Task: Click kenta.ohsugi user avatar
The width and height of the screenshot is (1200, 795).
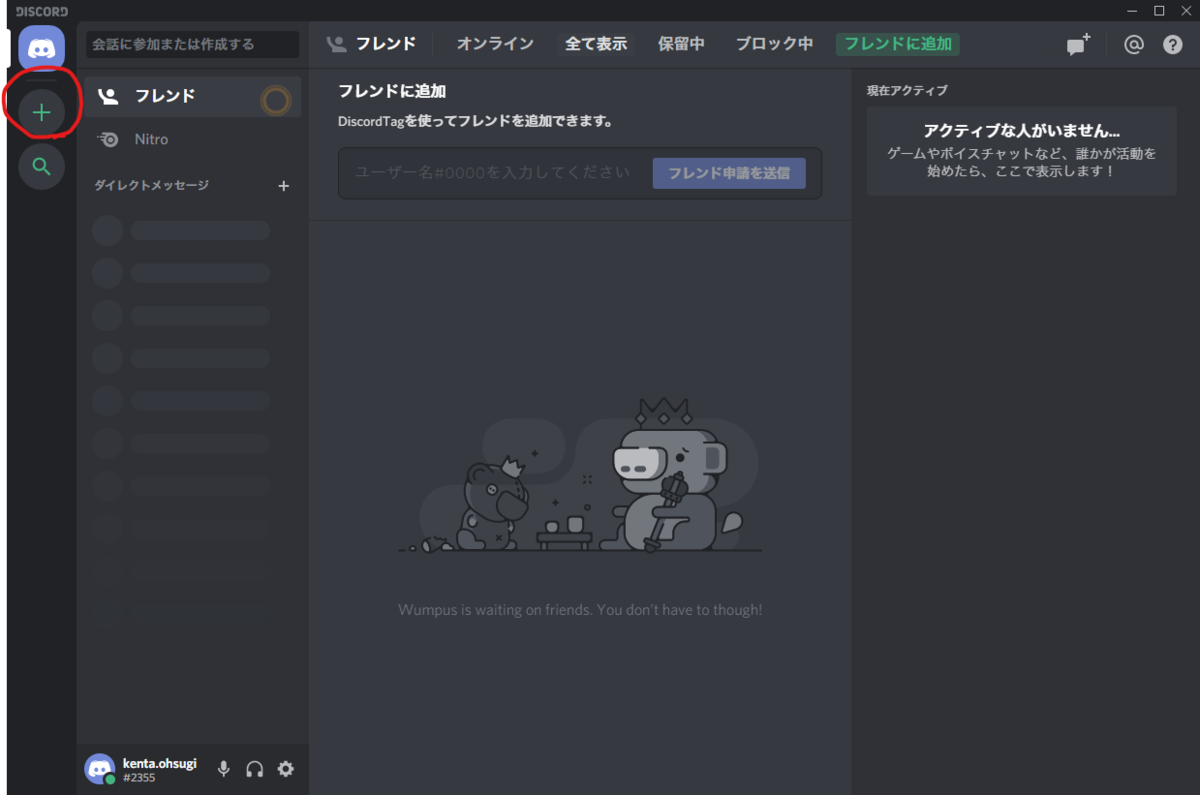Action: [x=100, y=769]
